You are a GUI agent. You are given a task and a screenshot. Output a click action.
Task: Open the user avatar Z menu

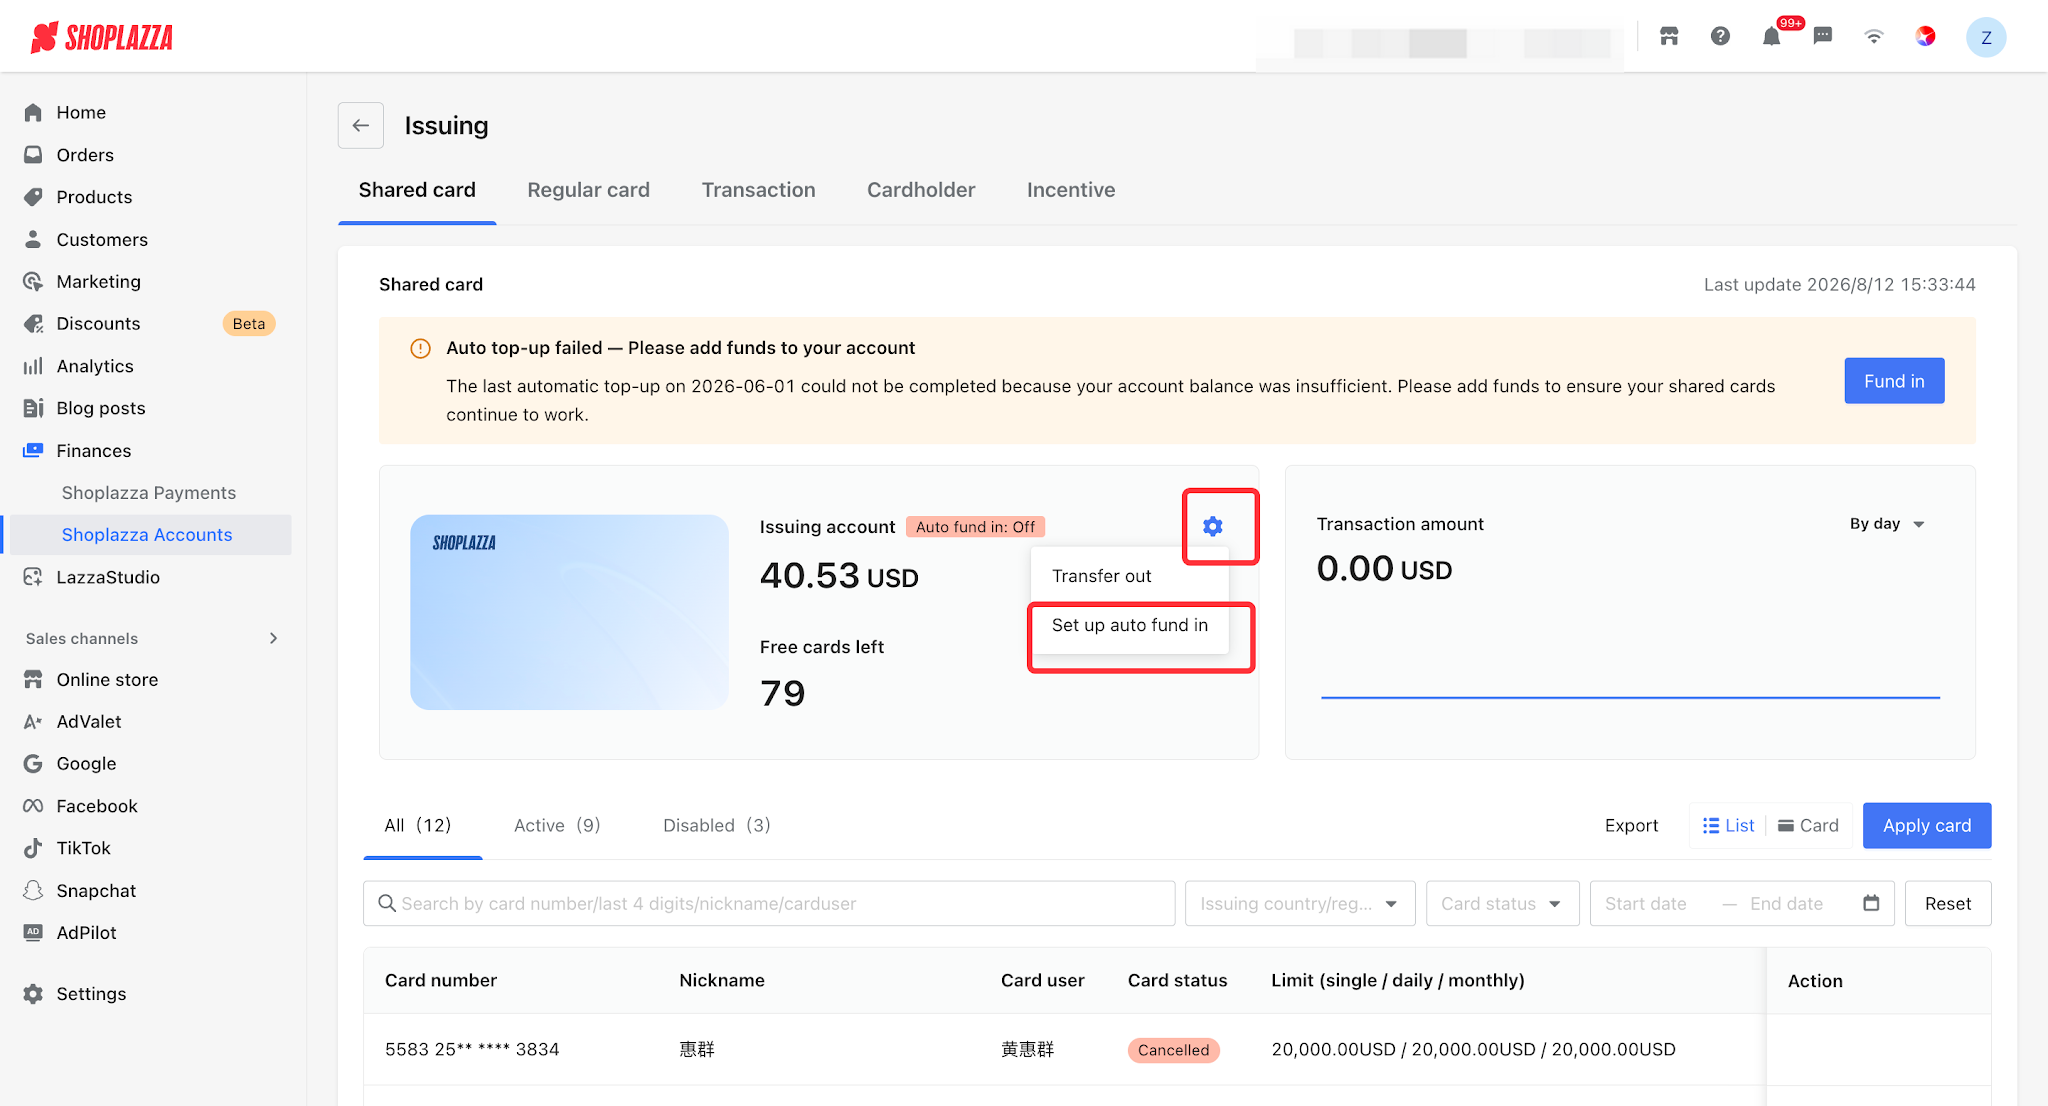[1986, 37]
